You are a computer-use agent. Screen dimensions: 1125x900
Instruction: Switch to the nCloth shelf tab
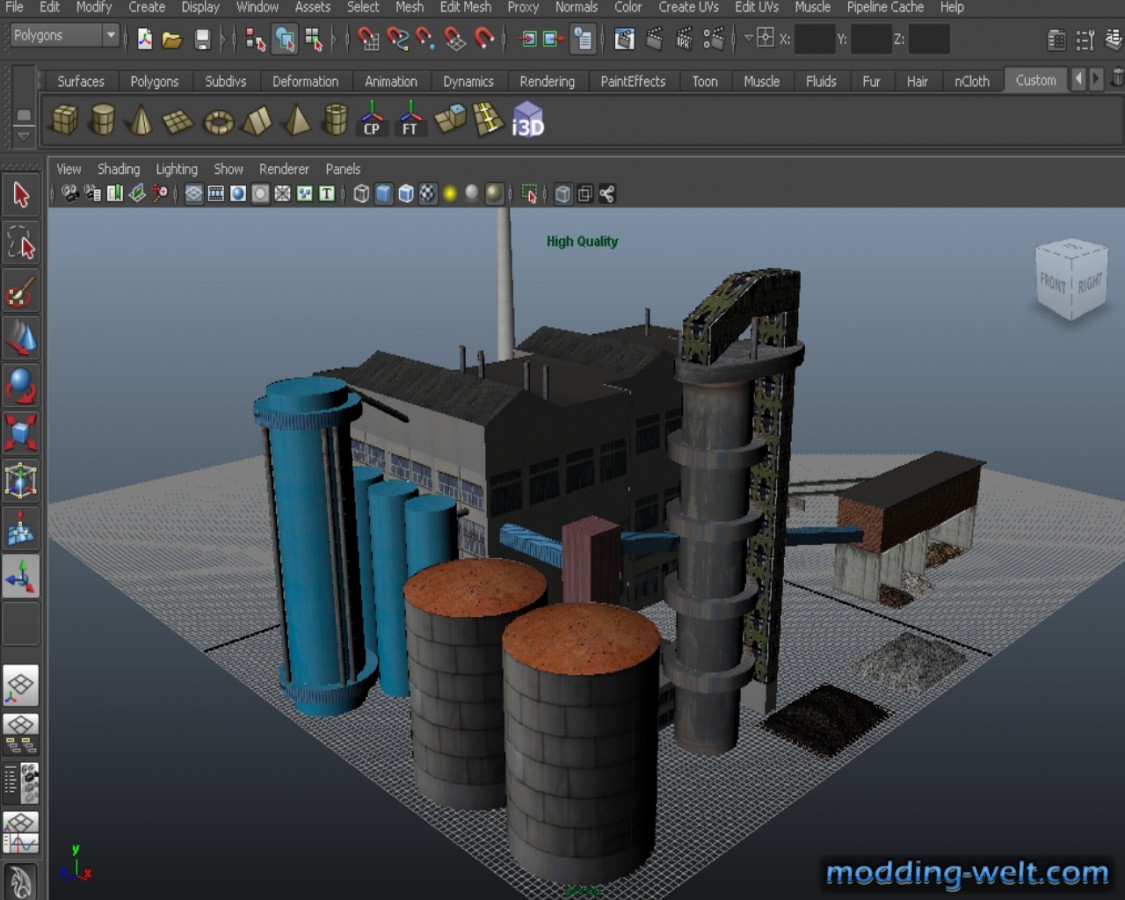tap(971, 81)
